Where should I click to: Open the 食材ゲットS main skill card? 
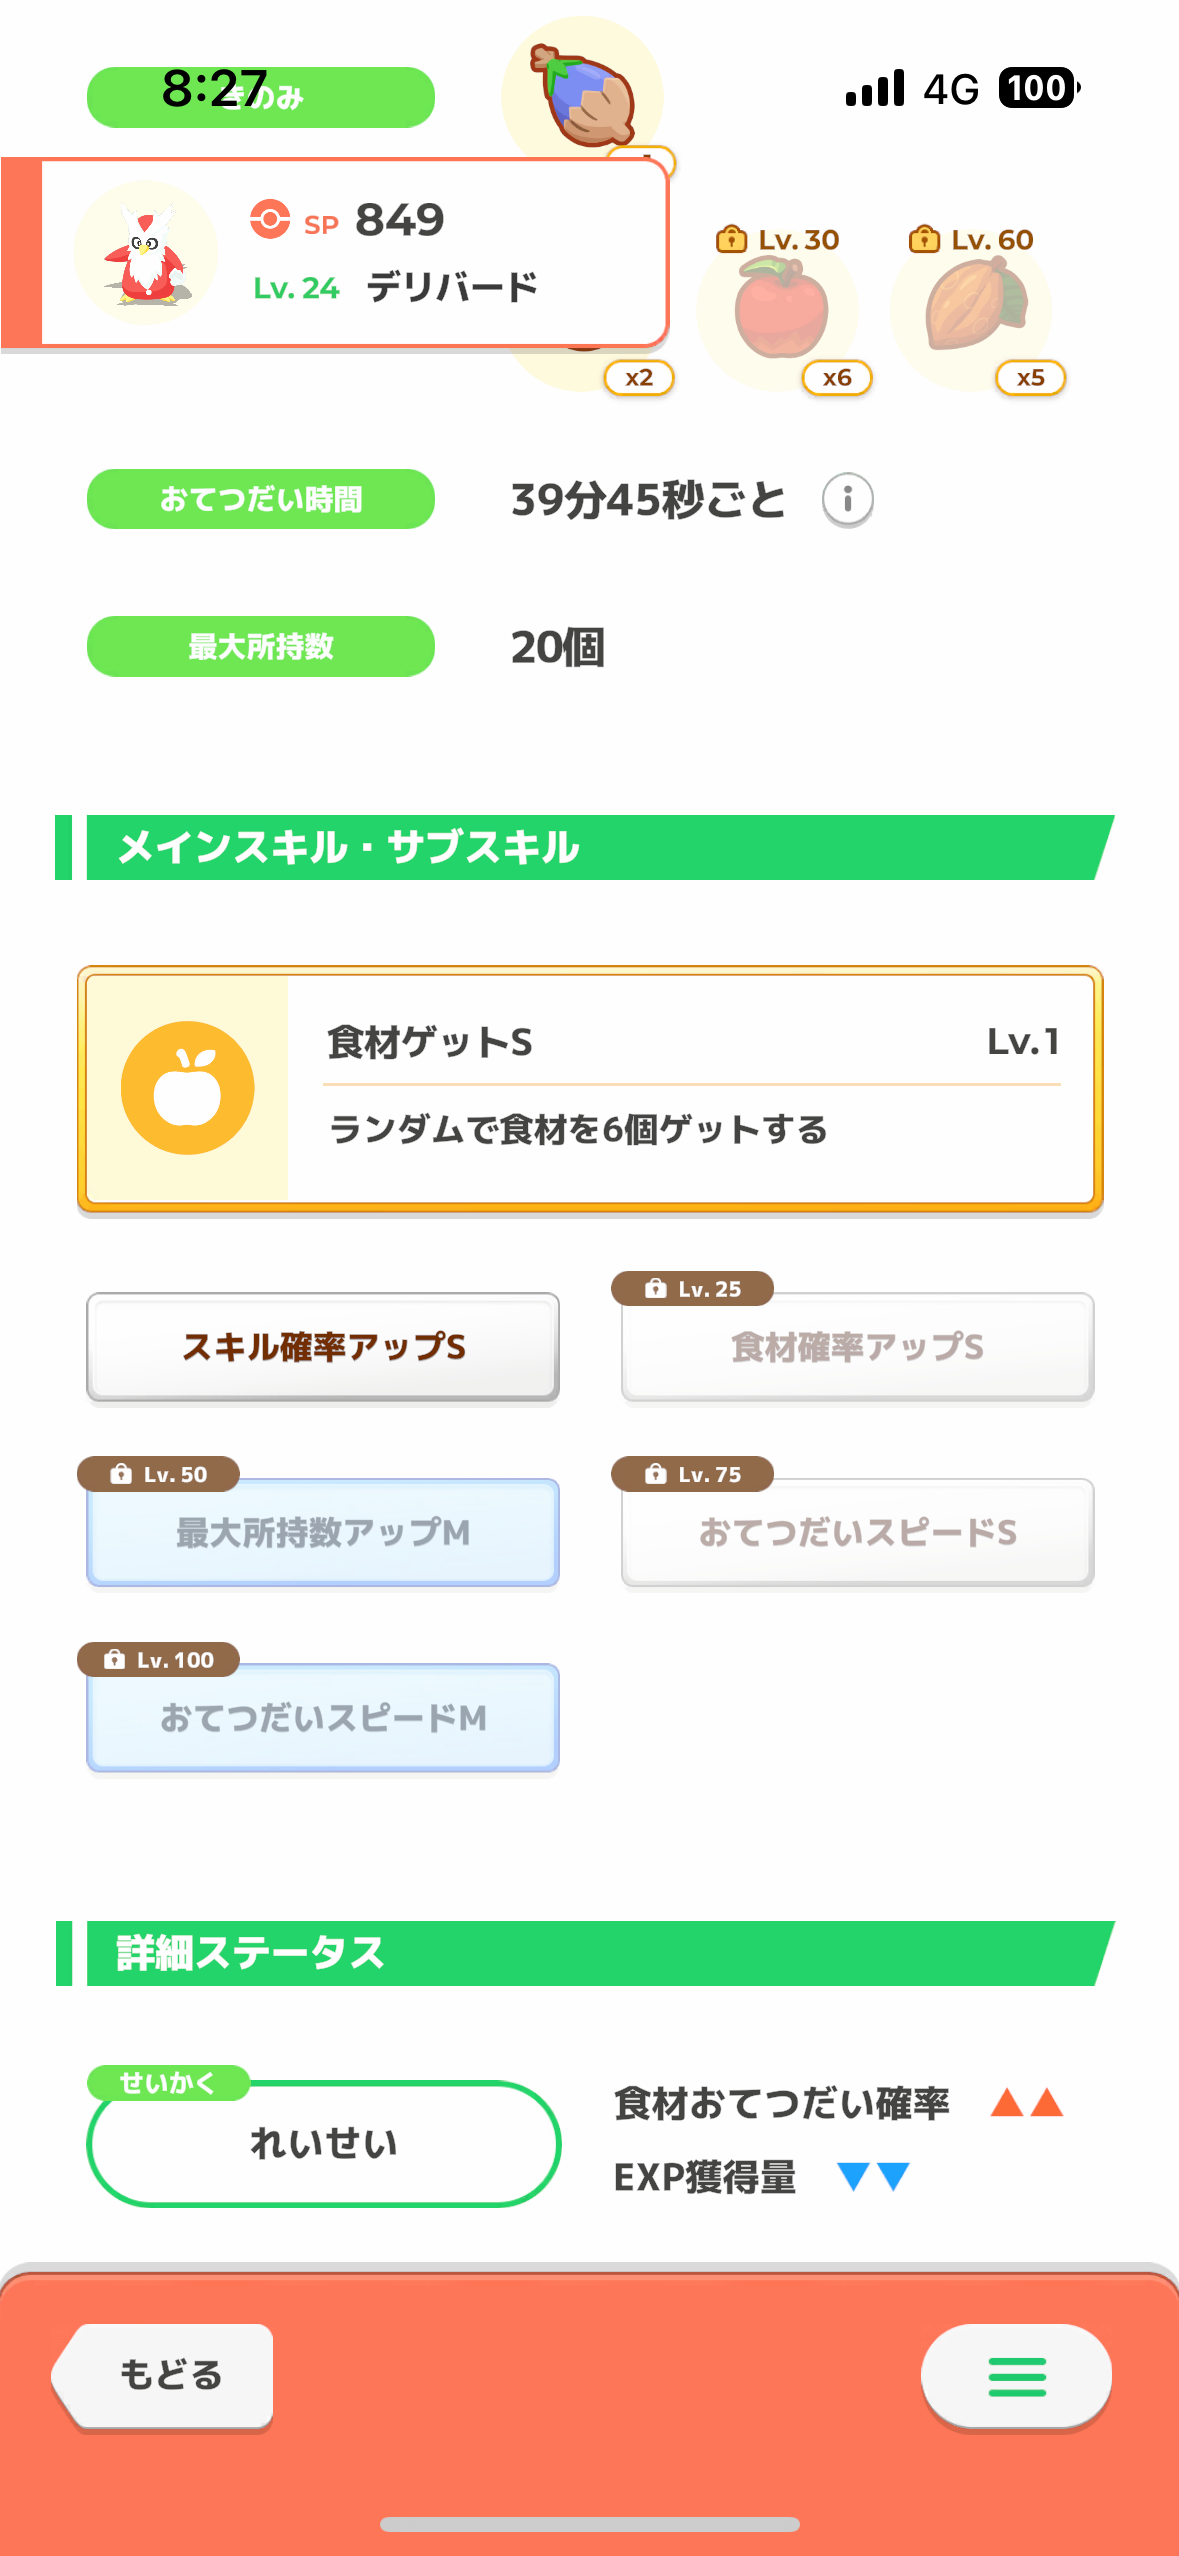pos(690,1088)
